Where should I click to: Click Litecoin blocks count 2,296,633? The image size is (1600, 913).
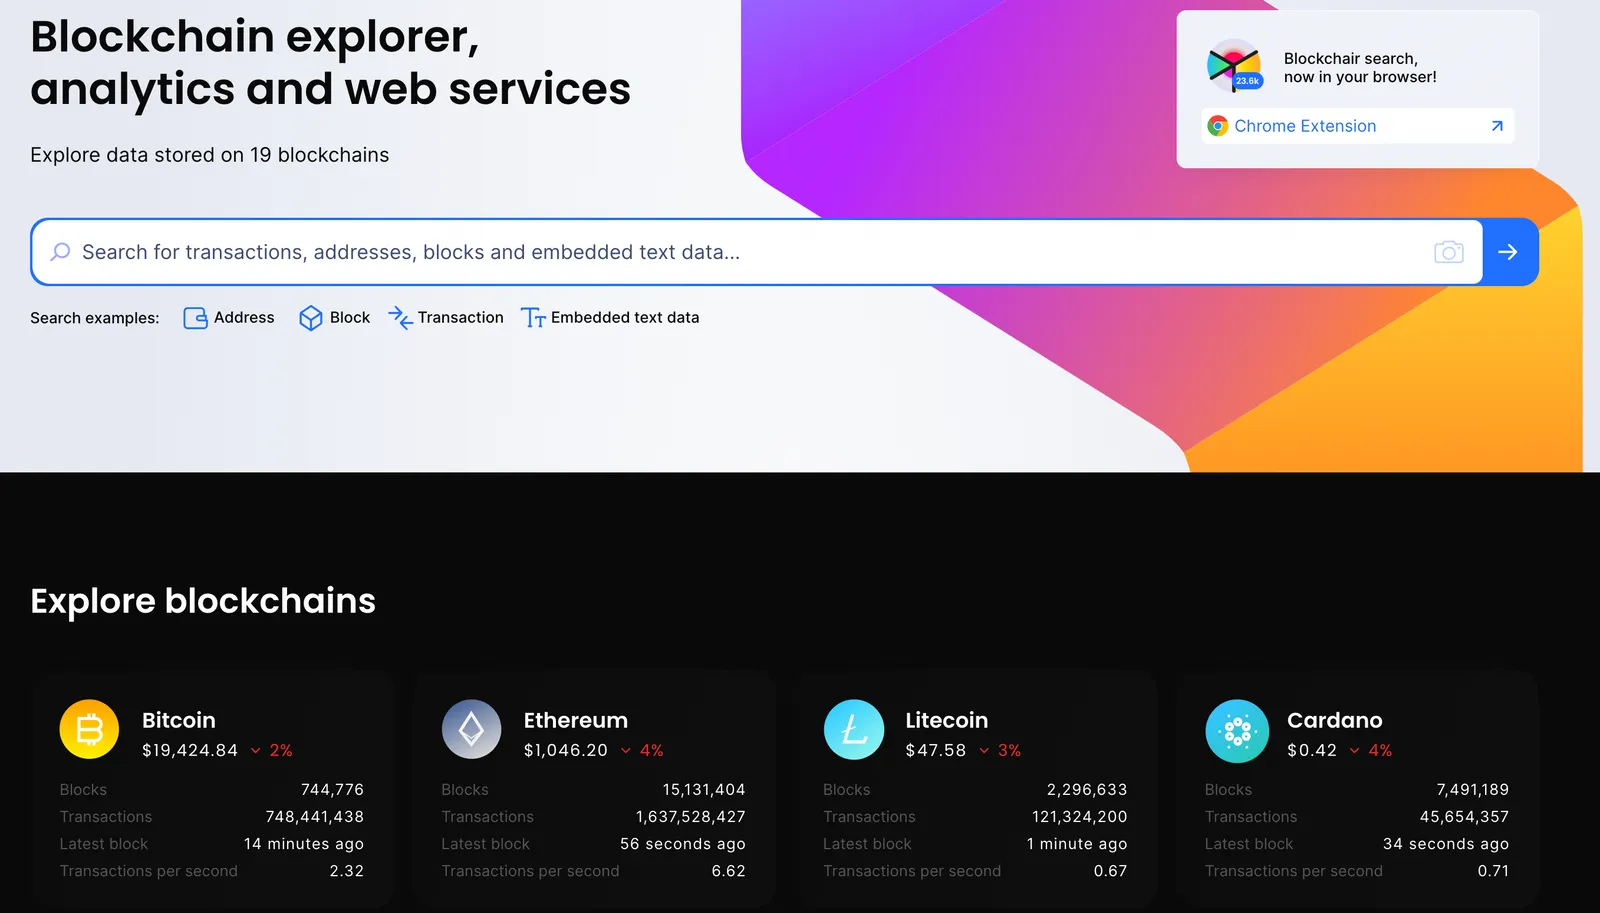coord(1087,790)
